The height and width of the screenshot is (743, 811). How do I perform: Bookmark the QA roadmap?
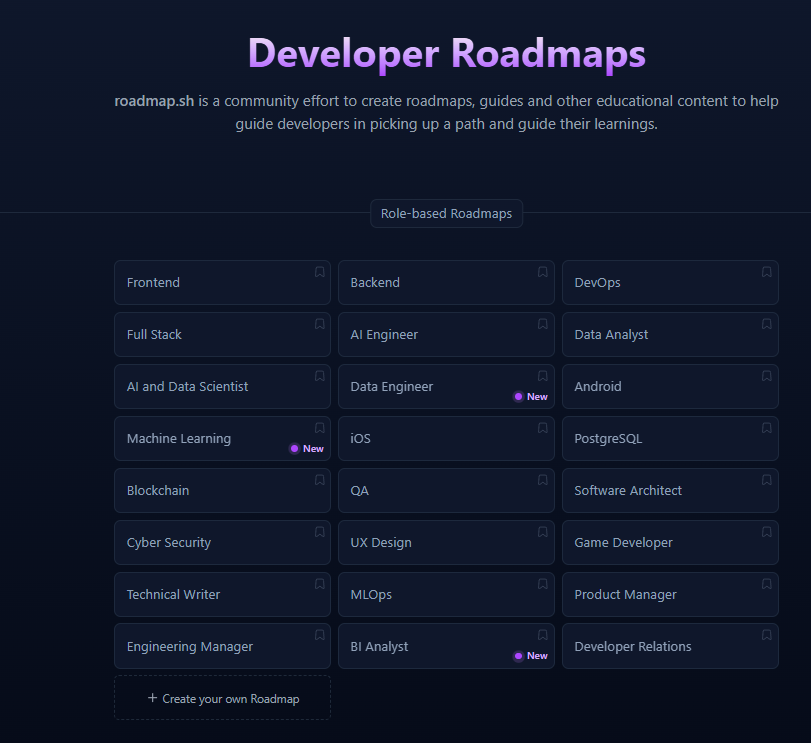(x=543, y=480)
